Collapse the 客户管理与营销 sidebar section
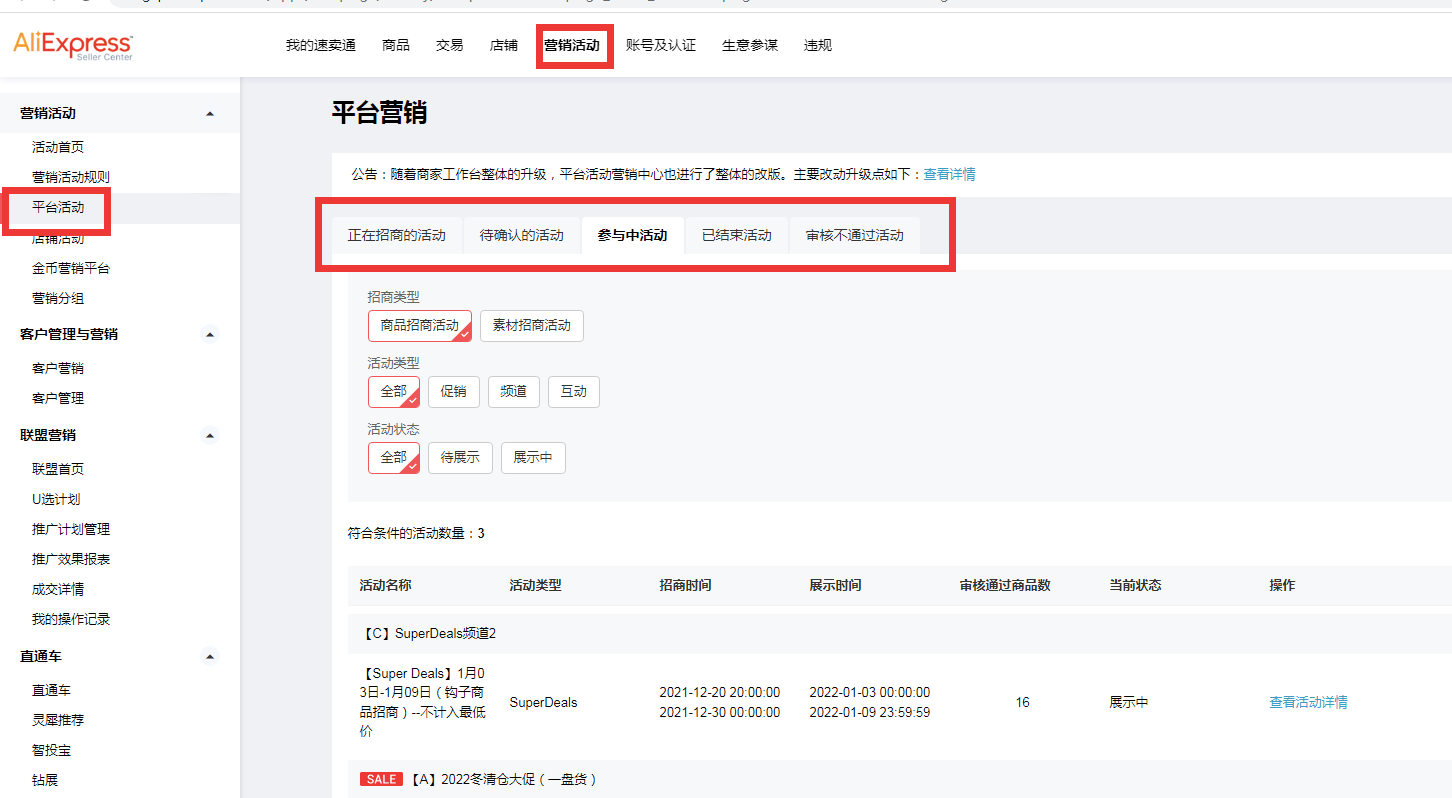Image resolution: width=1452 pixels, height=798 pixels. (x=210, y=334)
